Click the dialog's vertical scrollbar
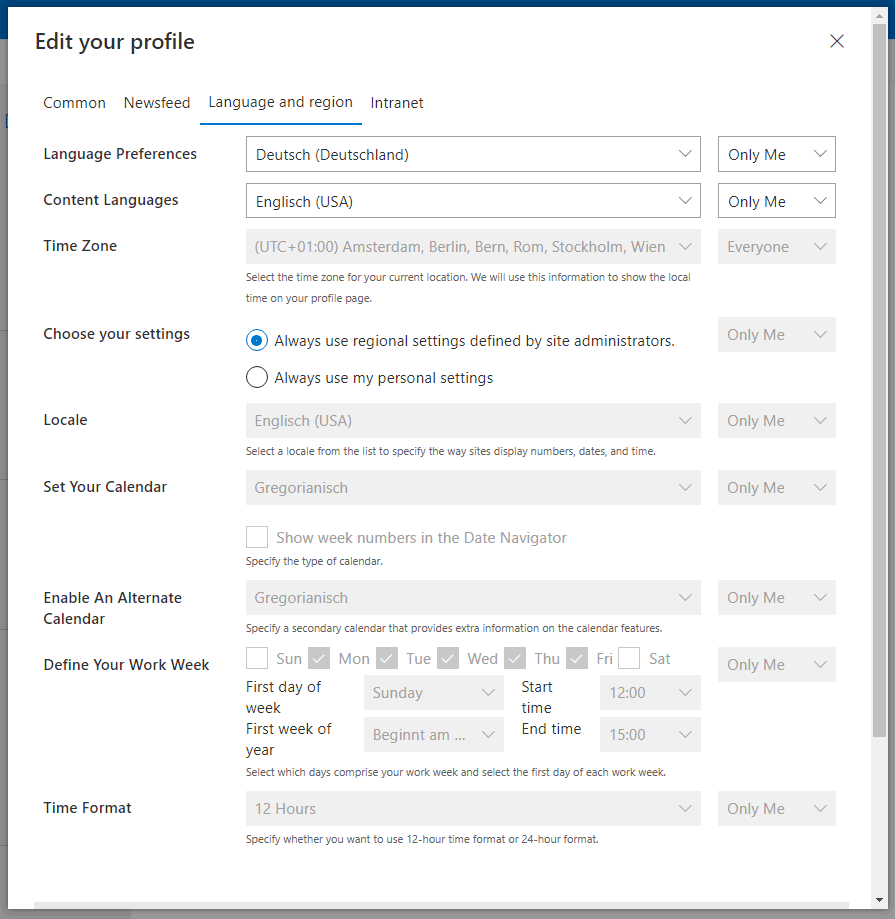The image size is (895, 919). click(879, 400)
